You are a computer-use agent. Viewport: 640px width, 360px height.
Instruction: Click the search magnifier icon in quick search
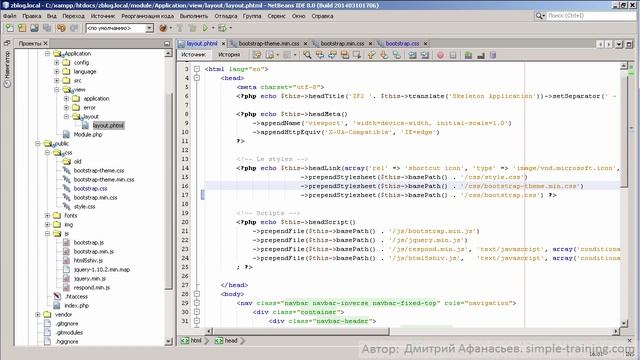[x=539, y=16]
